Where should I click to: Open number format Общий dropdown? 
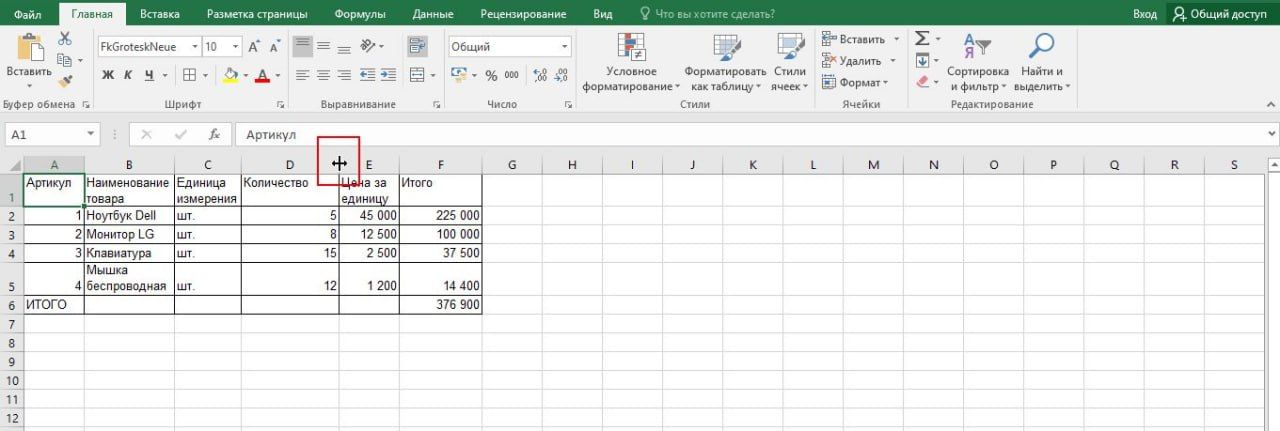pyautogui.click(x=564, y=47)
